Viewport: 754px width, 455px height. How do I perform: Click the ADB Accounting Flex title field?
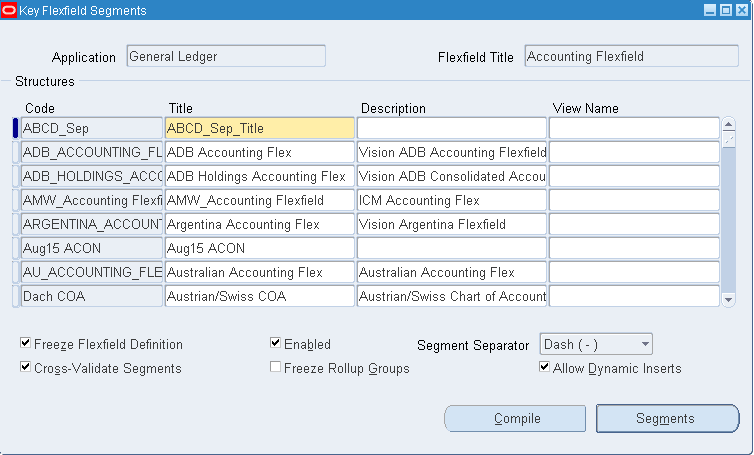click(259, 152)
